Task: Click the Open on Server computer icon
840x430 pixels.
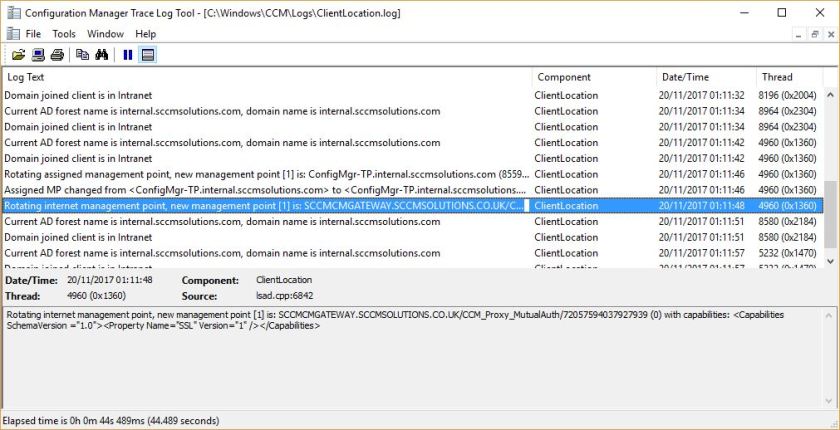Action: pyautogui.click(x=38, y=55)
